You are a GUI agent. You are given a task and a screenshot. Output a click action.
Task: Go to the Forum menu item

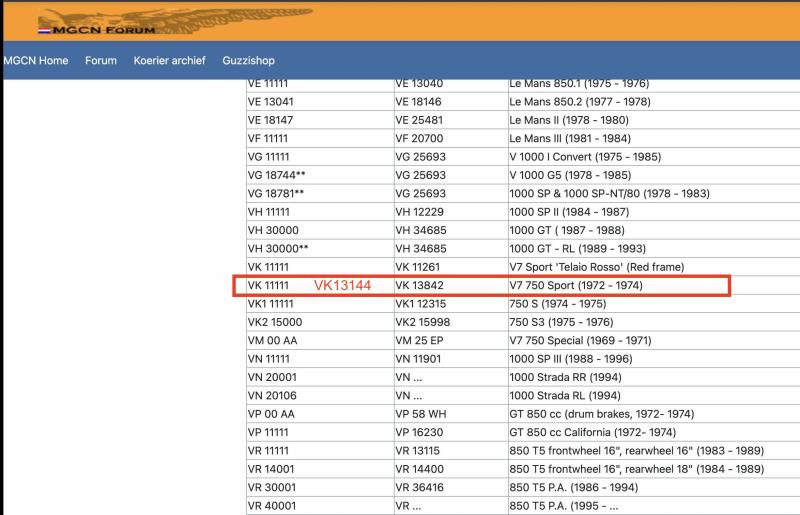[x=101, y=60]
